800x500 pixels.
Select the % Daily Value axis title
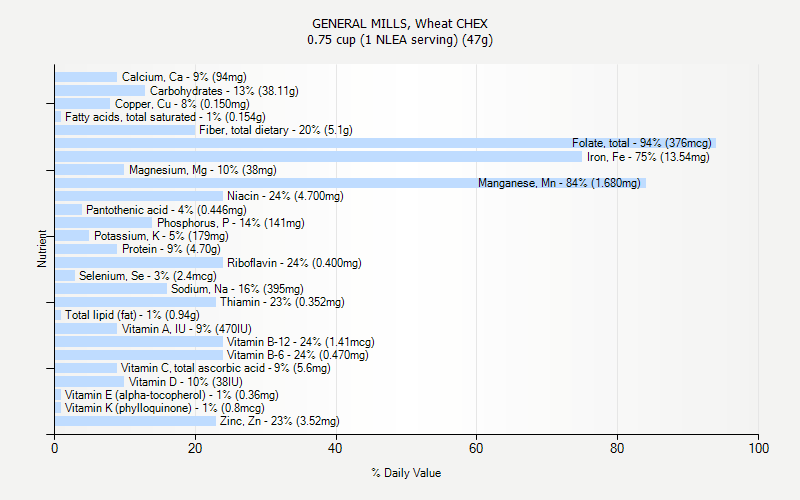406,473
